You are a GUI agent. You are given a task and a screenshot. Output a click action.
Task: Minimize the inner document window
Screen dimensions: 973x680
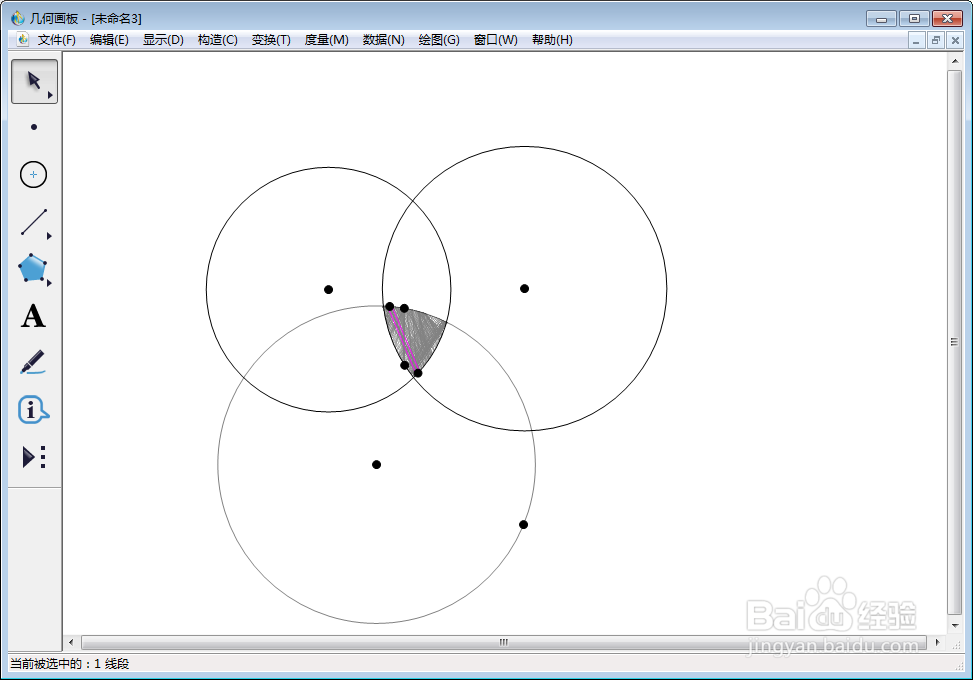click(916, 40)
